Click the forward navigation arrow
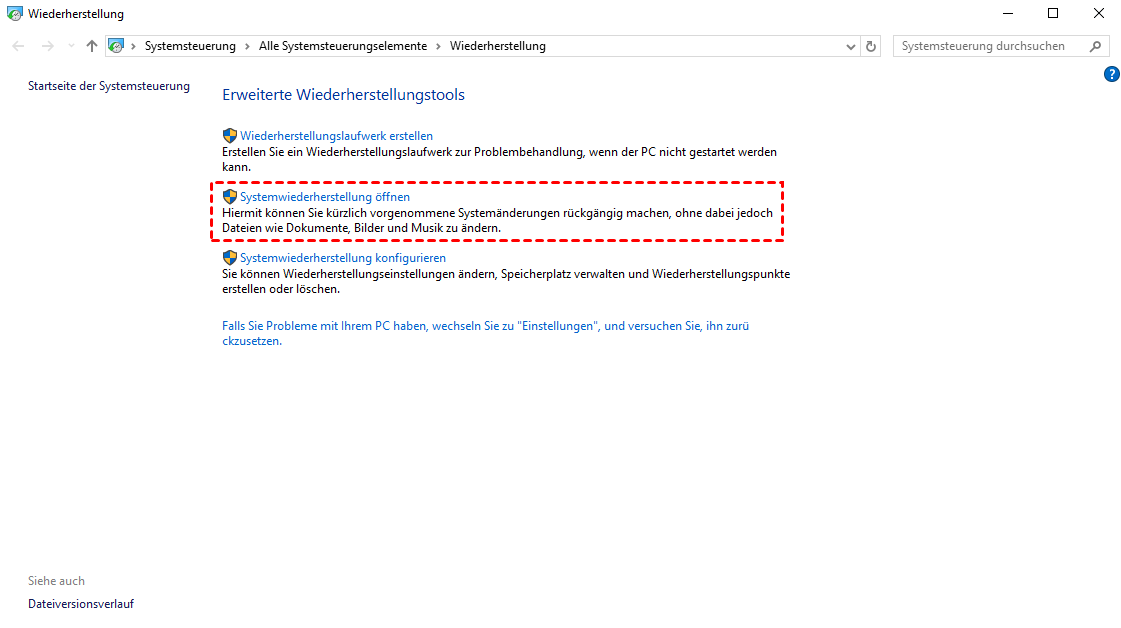 [47, 46]
